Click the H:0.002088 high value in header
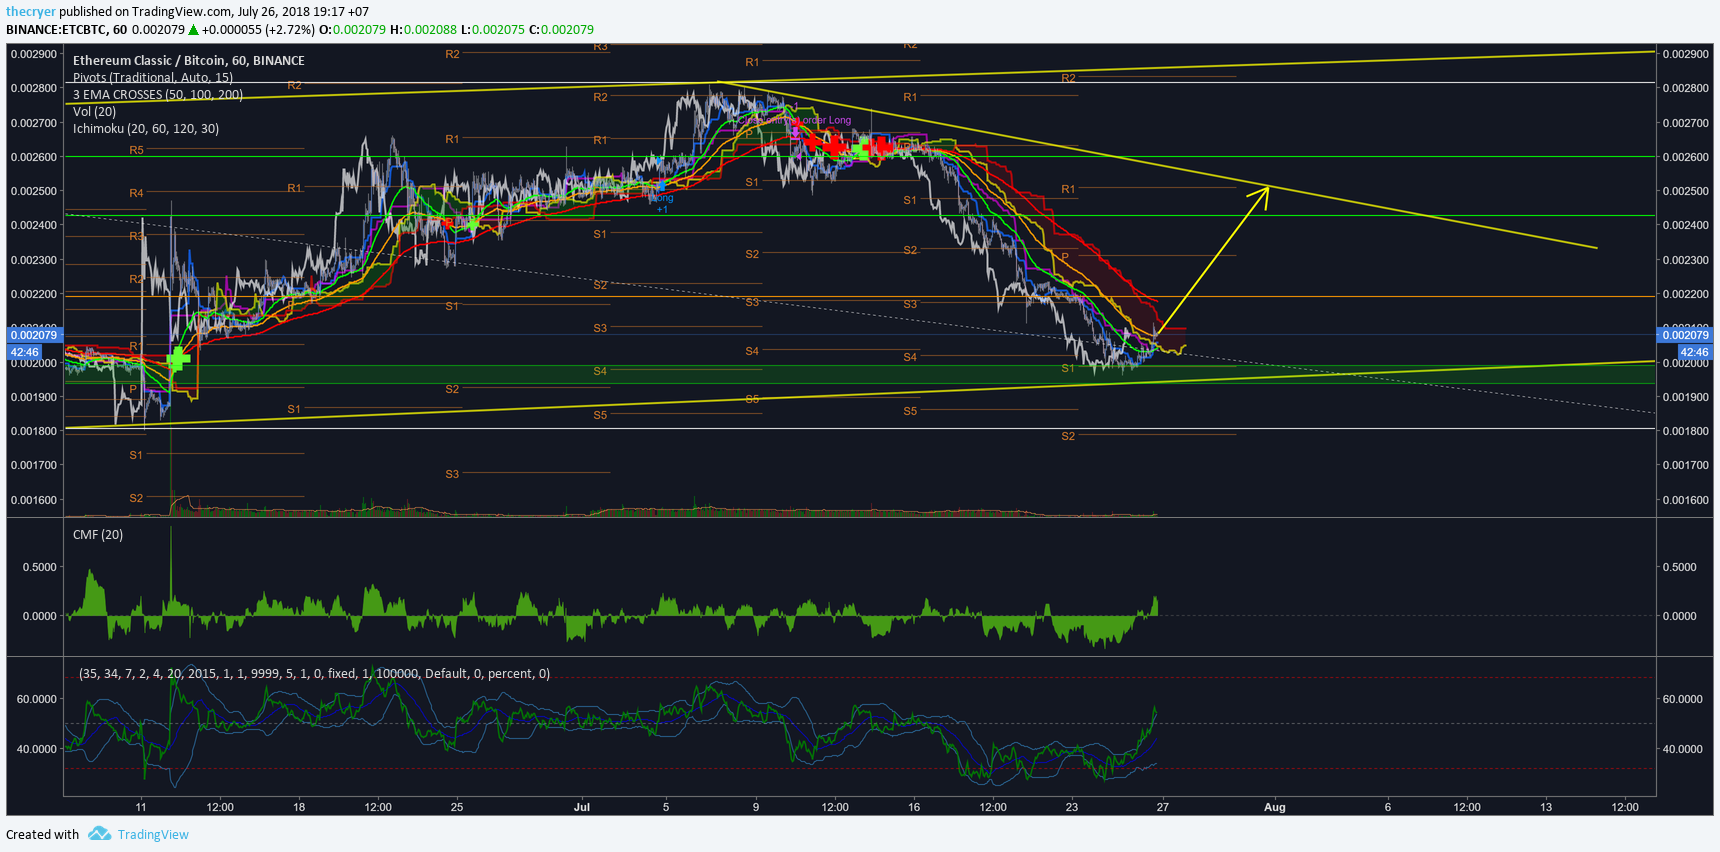 click(423, 30)
